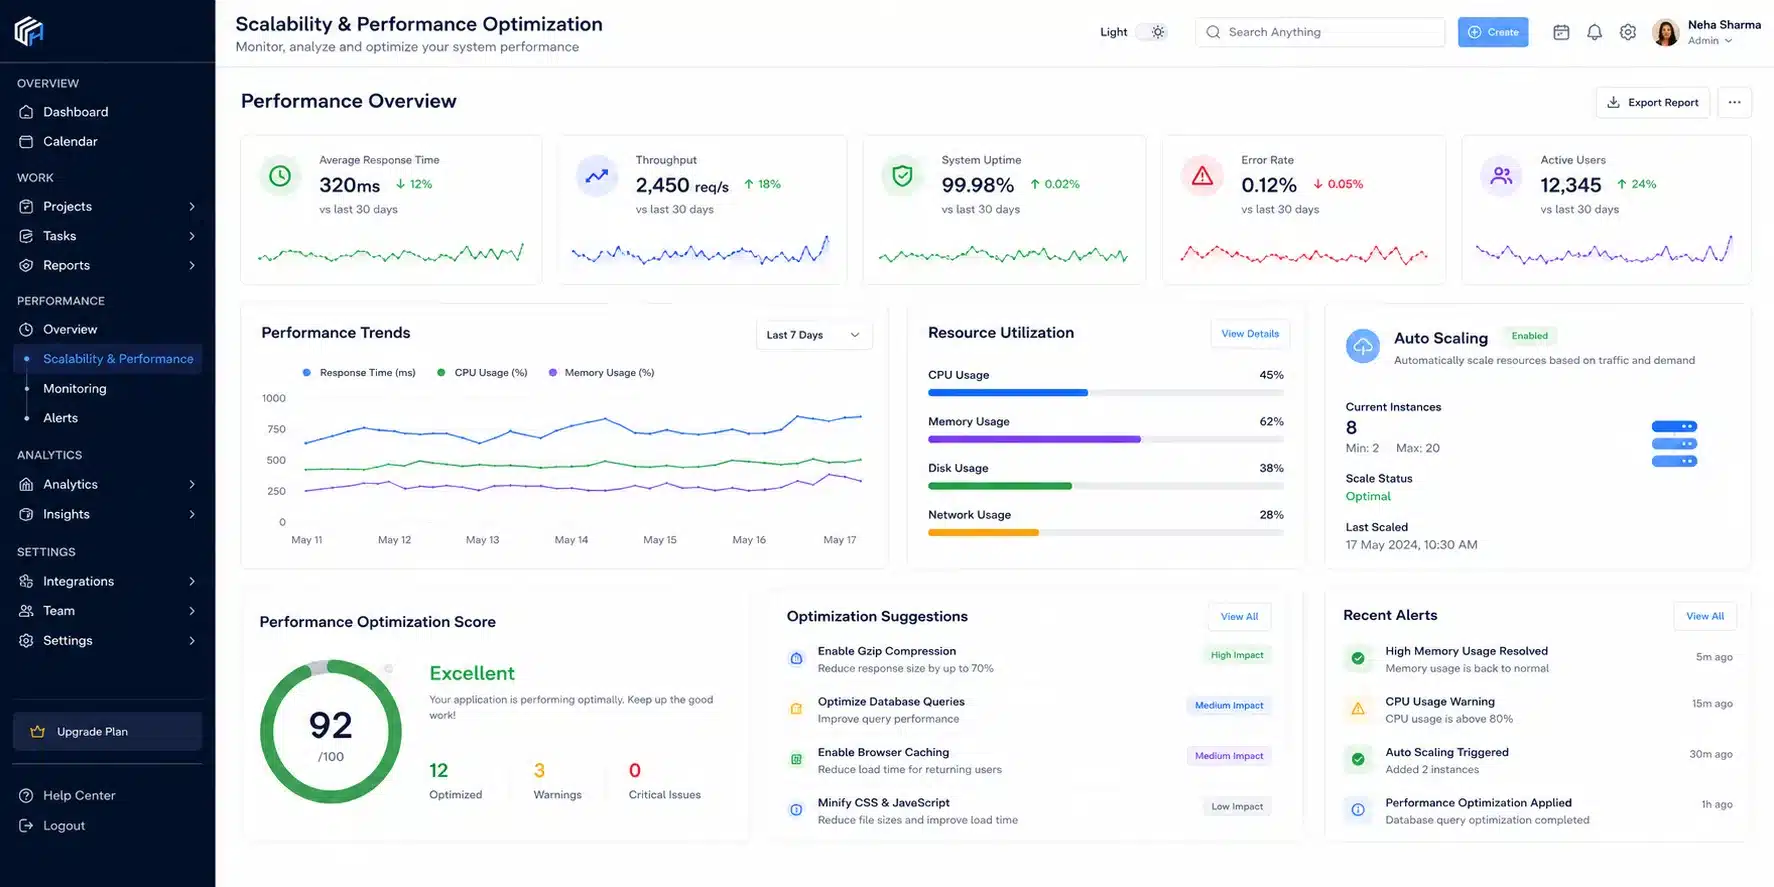
Task: Click View Details in Resource Utilization
Action: pos(1250,334)
